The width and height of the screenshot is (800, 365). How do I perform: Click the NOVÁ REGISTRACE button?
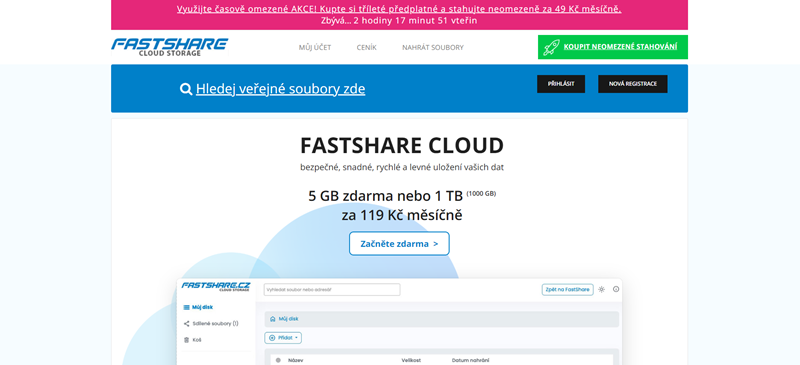click(633, 84)
